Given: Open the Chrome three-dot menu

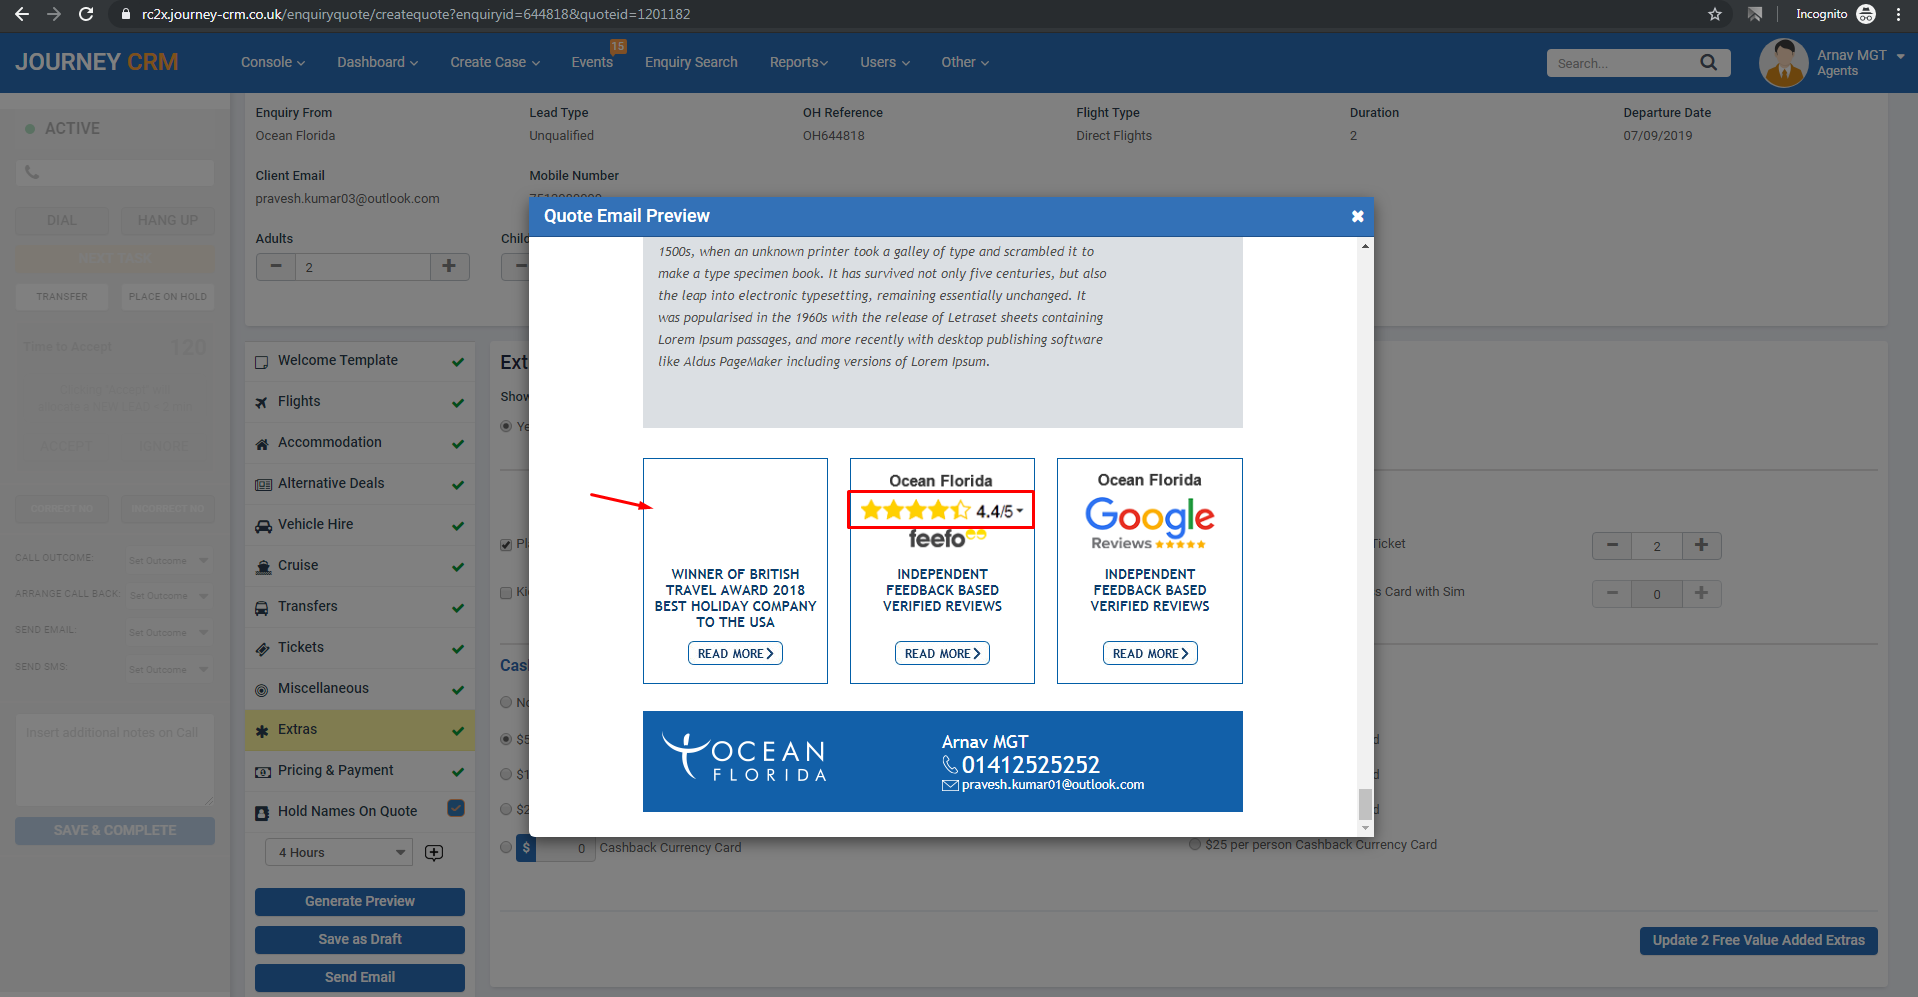Looking at the screenshot, I should 1898,14.
